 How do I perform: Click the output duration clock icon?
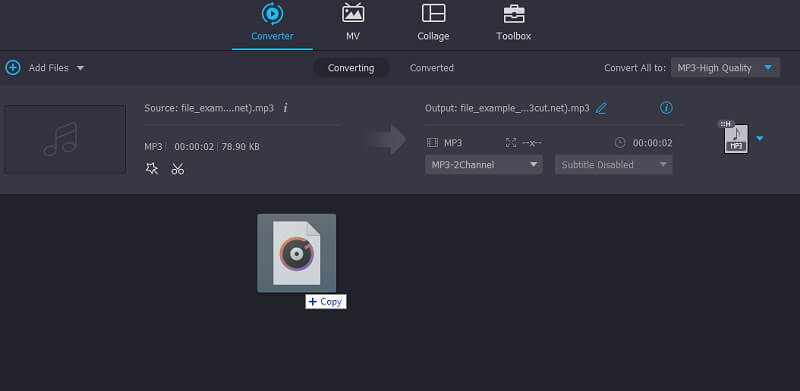620,143
